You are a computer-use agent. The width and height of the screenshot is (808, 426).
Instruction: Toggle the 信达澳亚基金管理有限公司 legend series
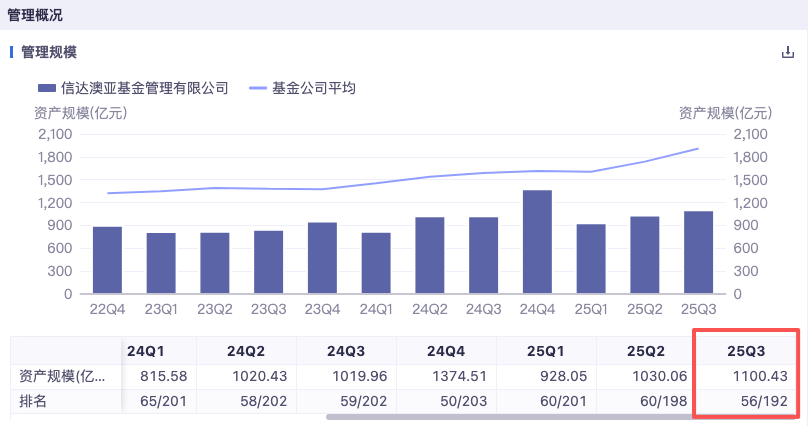(133, 88)
